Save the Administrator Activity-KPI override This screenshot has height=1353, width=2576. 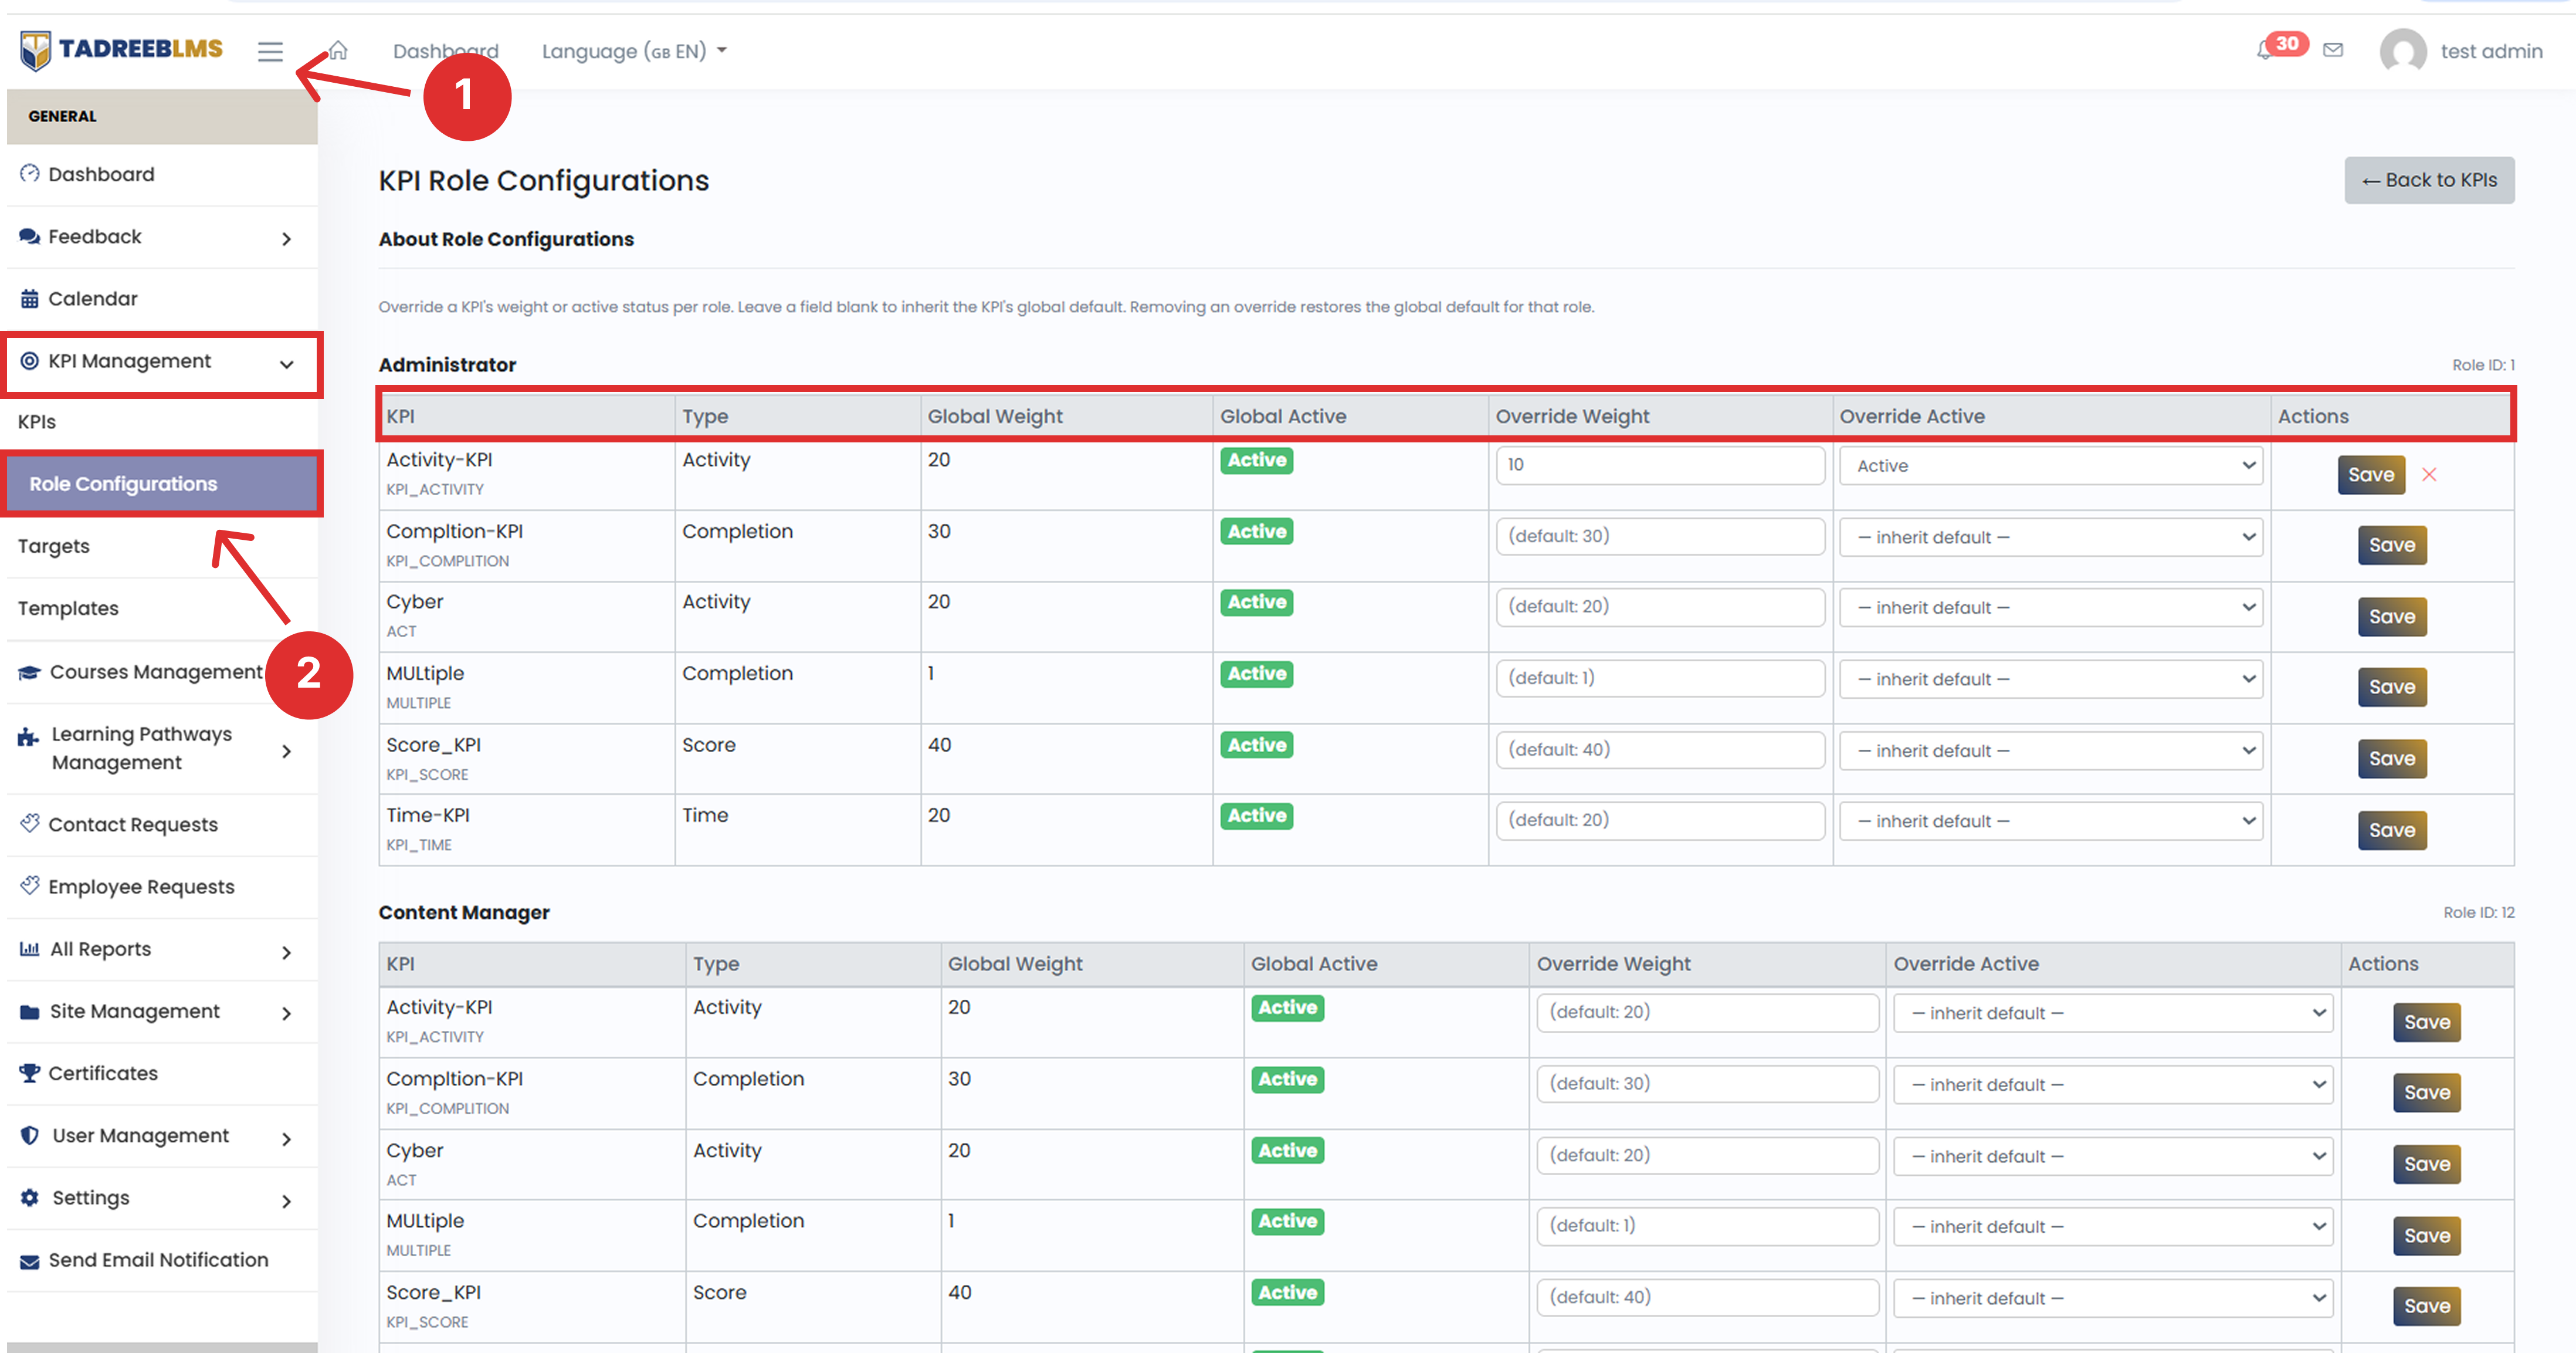2371,474
